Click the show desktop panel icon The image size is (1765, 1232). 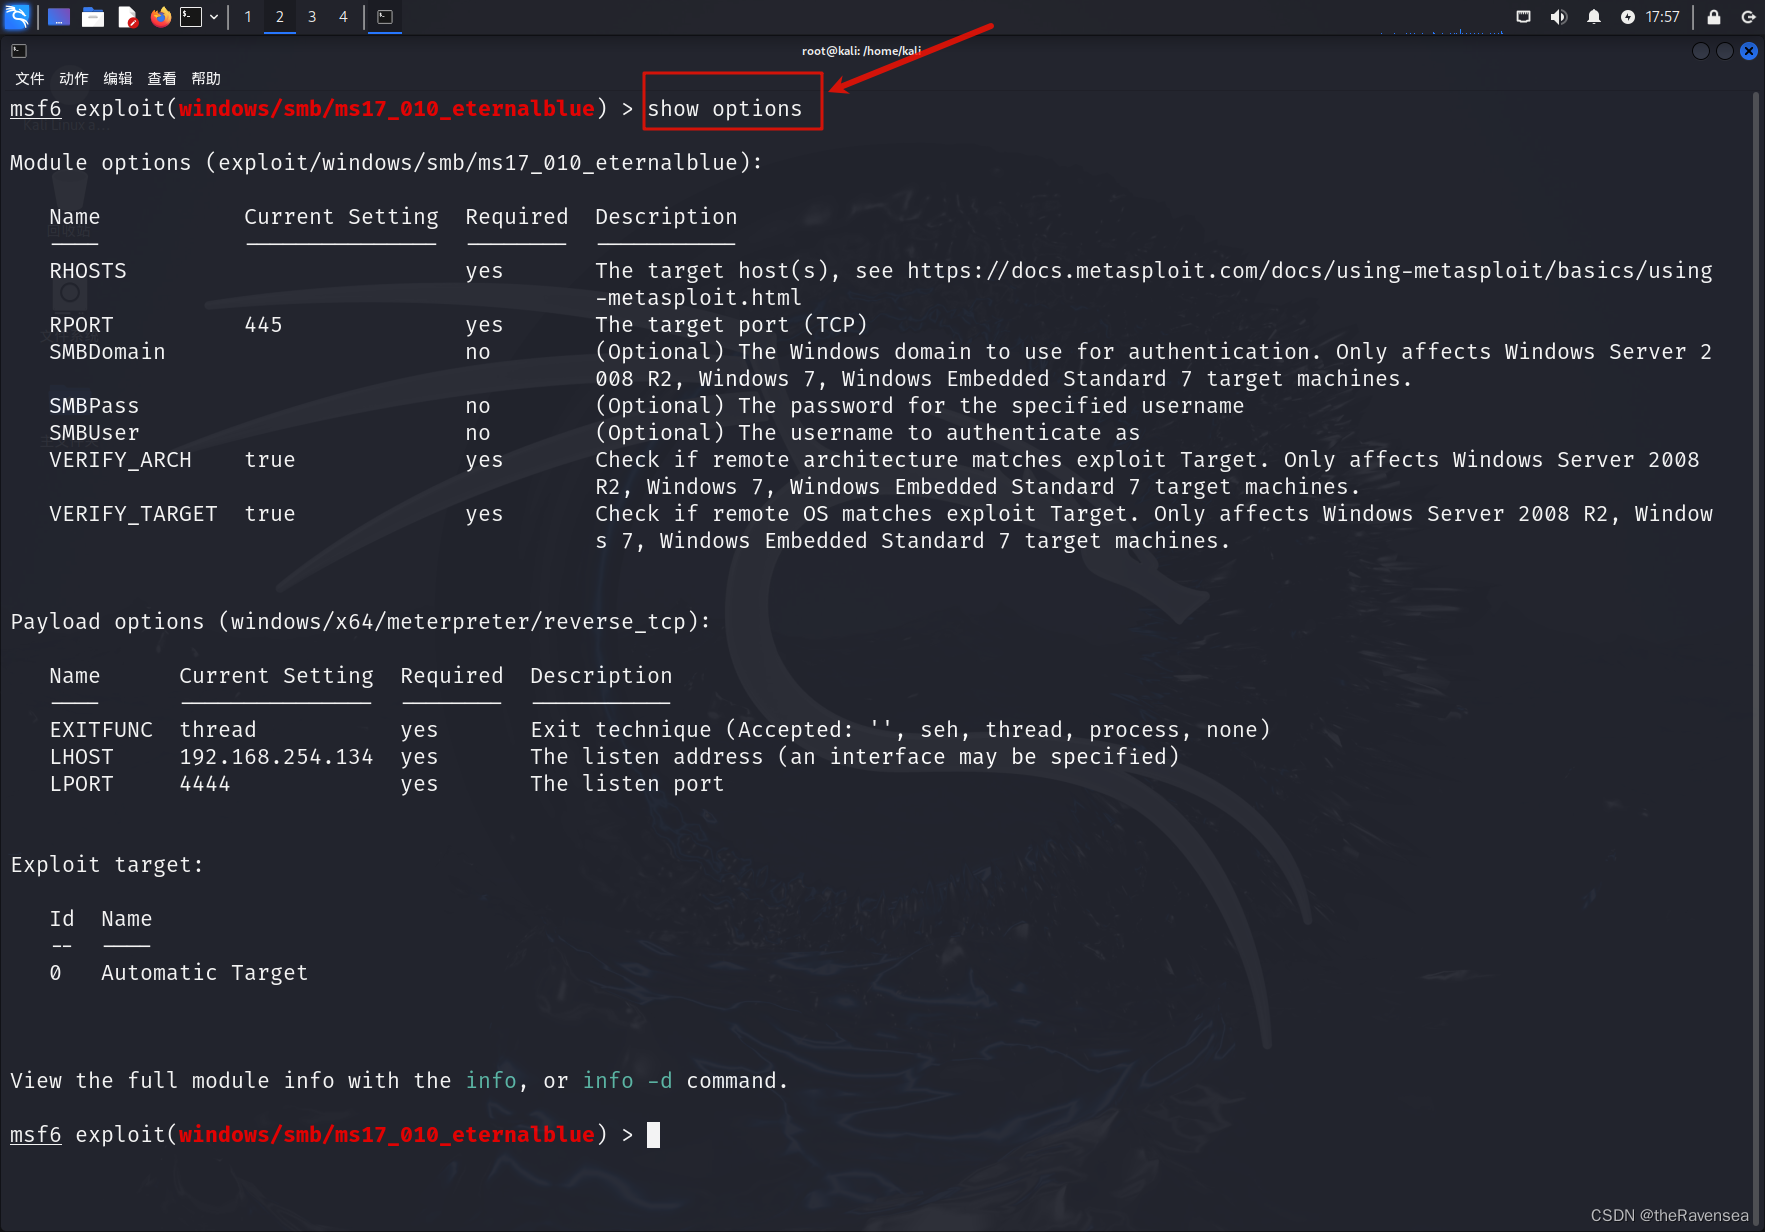point(59,17)
